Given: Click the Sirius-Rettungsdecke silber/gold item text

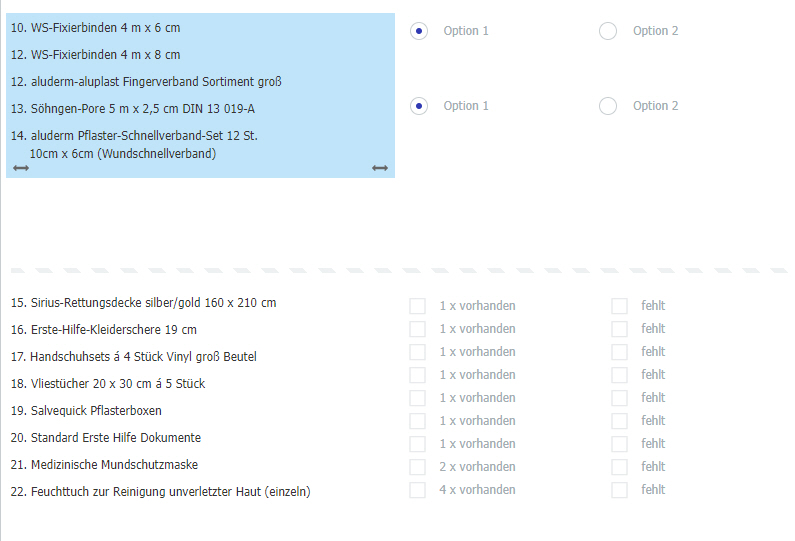Looking at the screenshot, I should coord(143,303).
